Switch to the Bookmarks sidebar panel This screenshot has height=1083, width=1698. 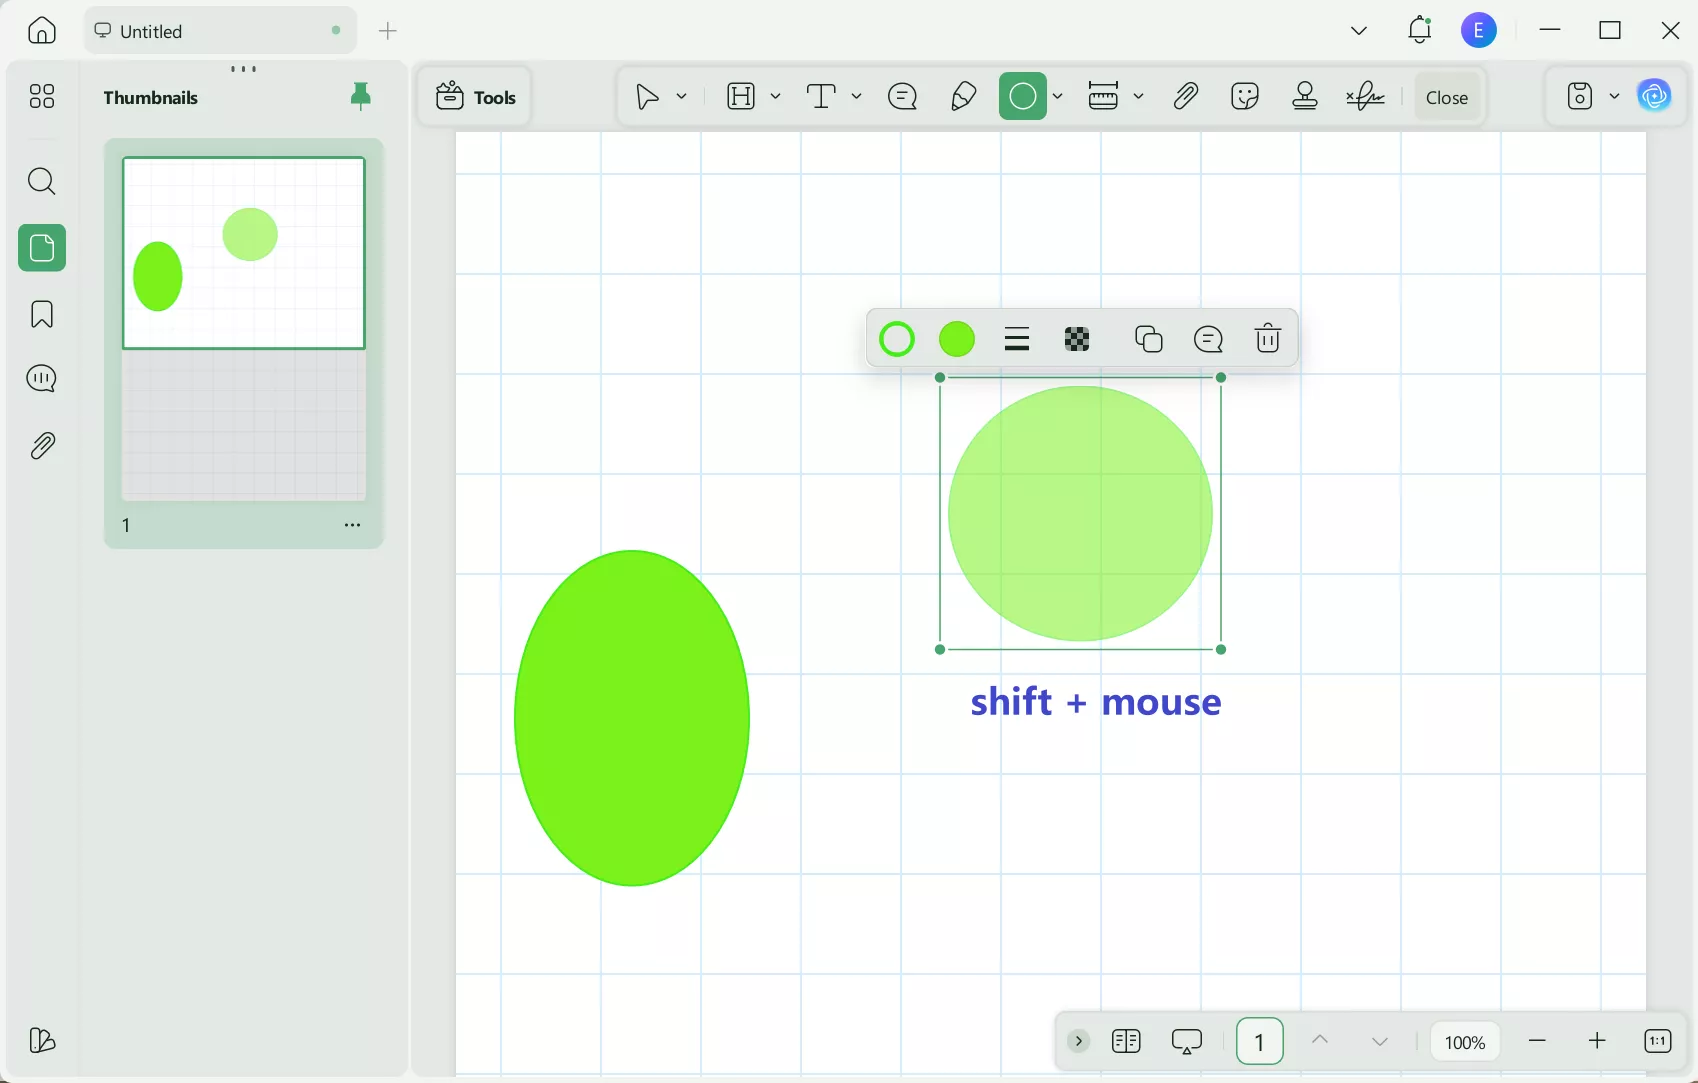[x=41, y=314]
